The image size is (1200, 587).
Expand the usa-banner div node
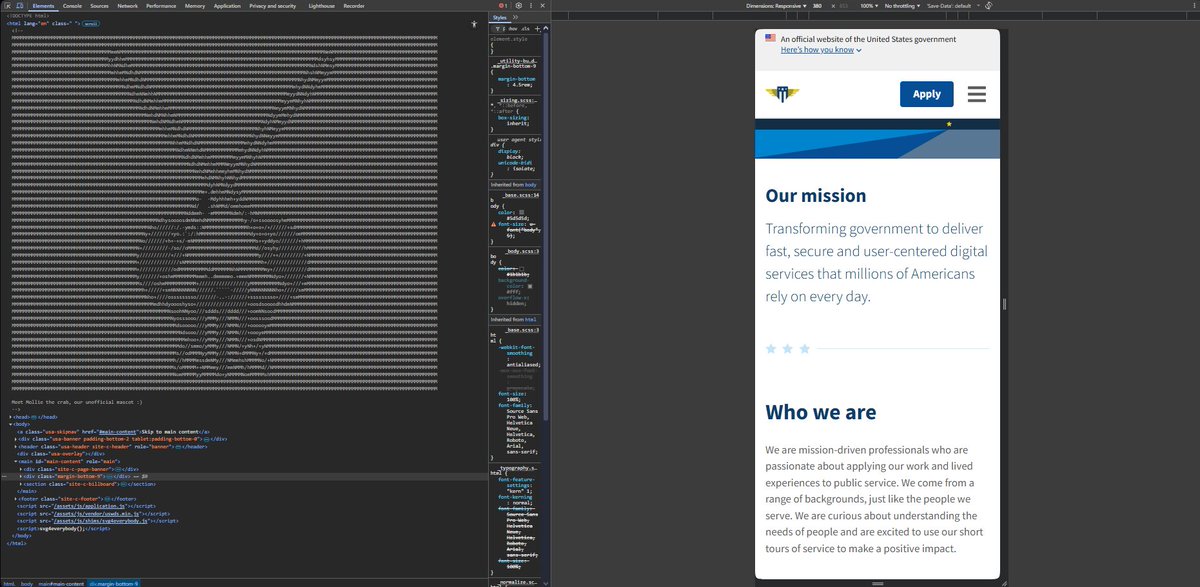tap(16, 438)
